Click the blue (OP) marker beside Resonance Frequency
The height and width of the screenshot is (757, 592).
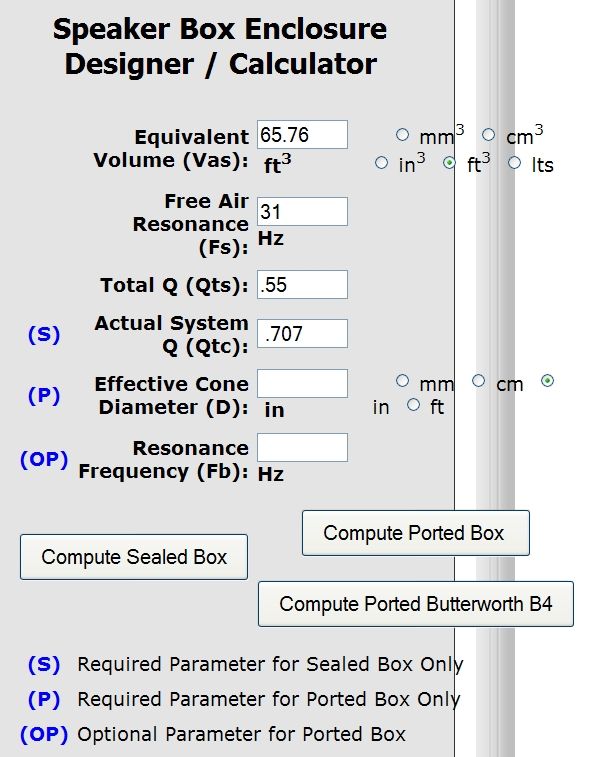(x=44, y=460)
